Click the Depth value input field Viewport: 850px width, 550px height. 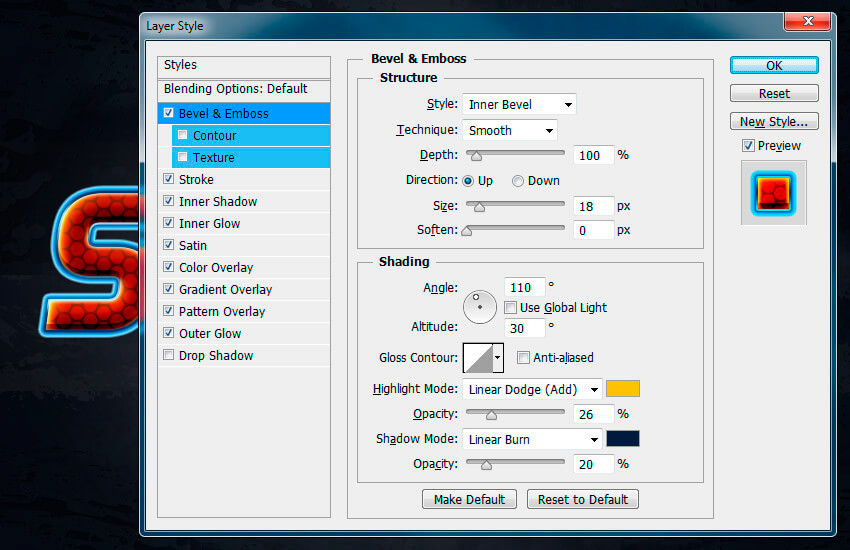592,155
